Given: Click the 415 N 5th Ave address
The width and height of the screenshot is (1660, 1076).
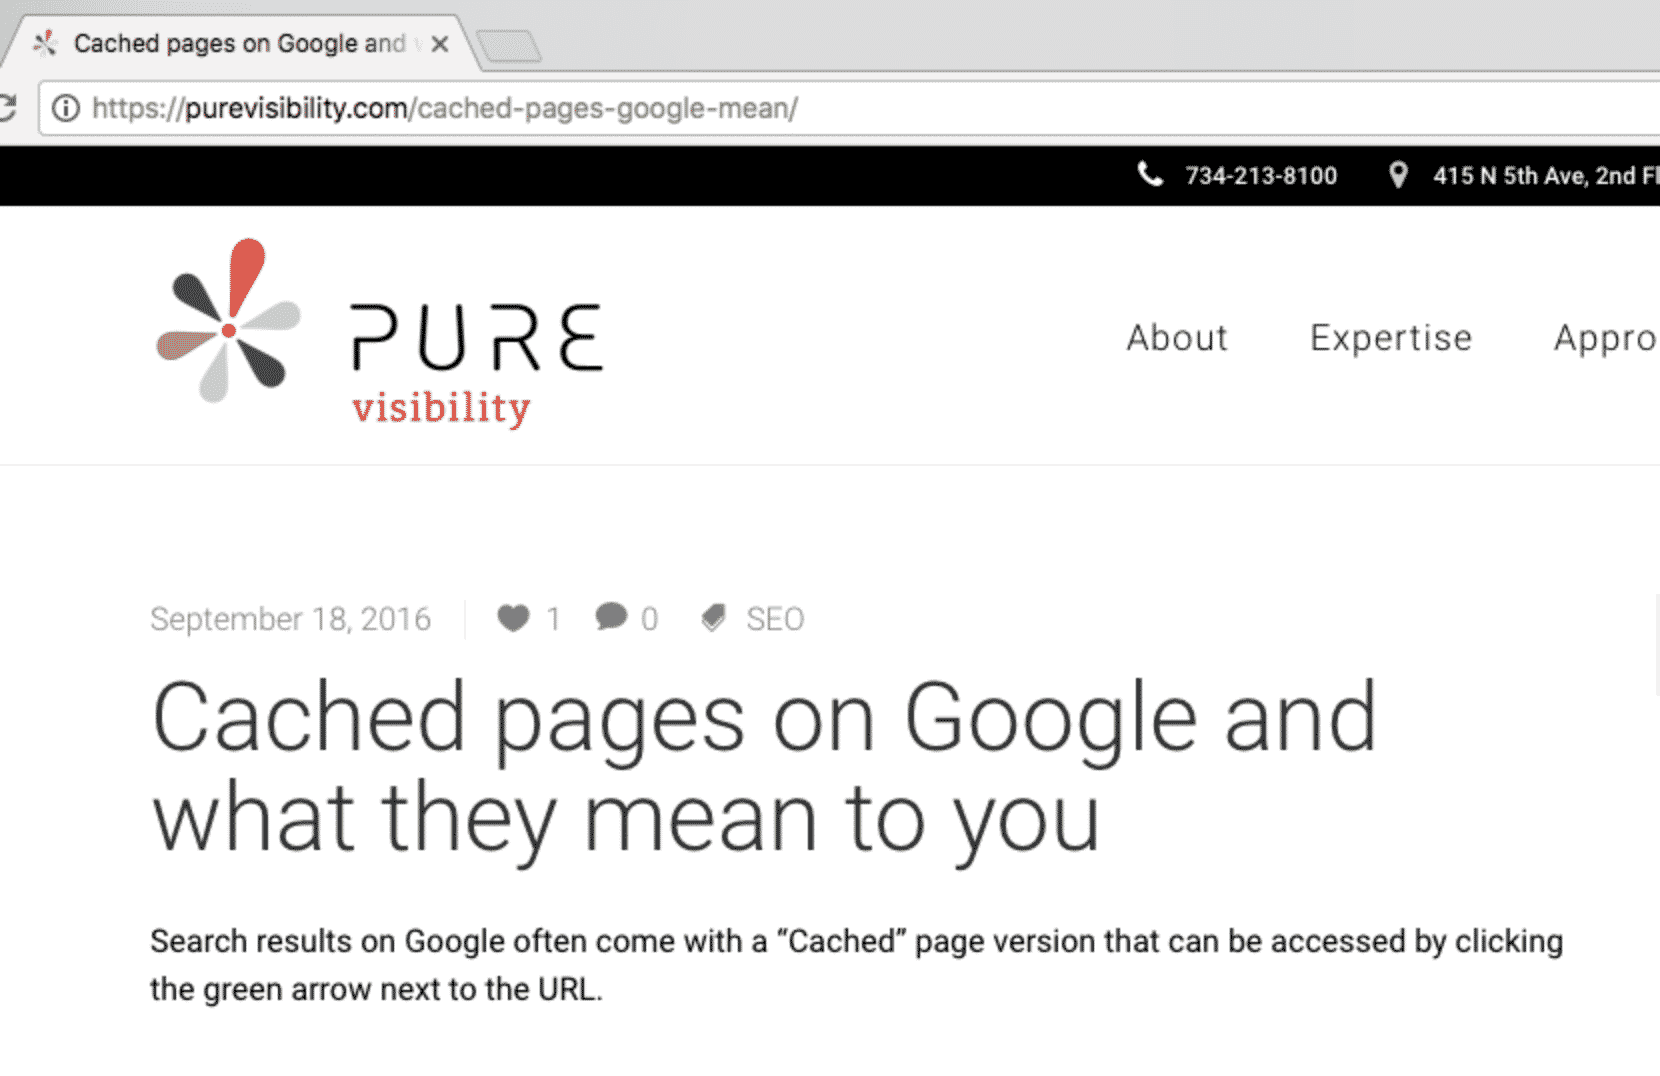Looking at the screenshot, I should click(1546, 176).
